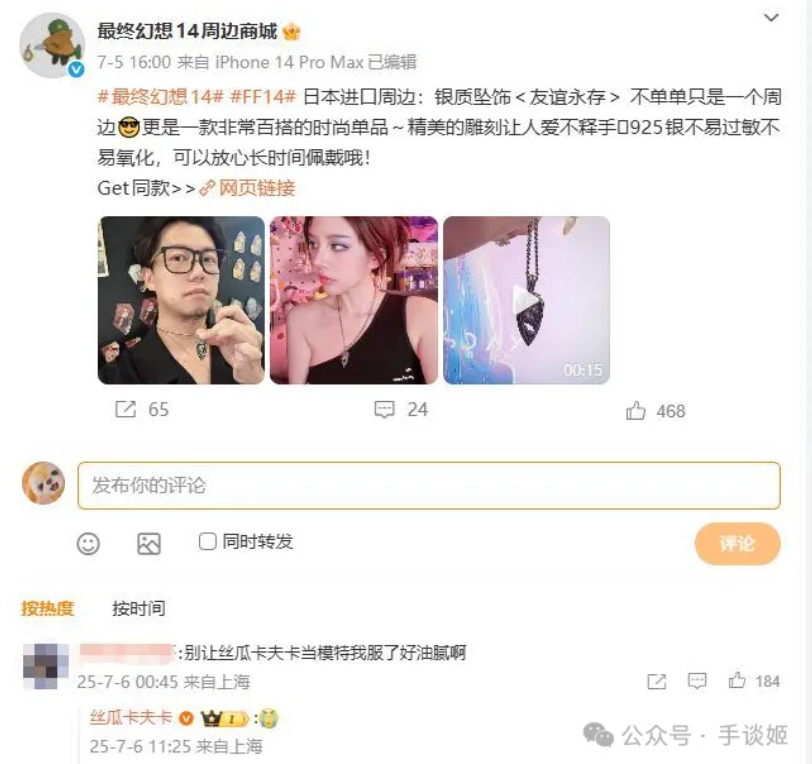Viewport: 812px width, 764px height.
Task: Open the man with glasses photo
Action: point(181,300)
